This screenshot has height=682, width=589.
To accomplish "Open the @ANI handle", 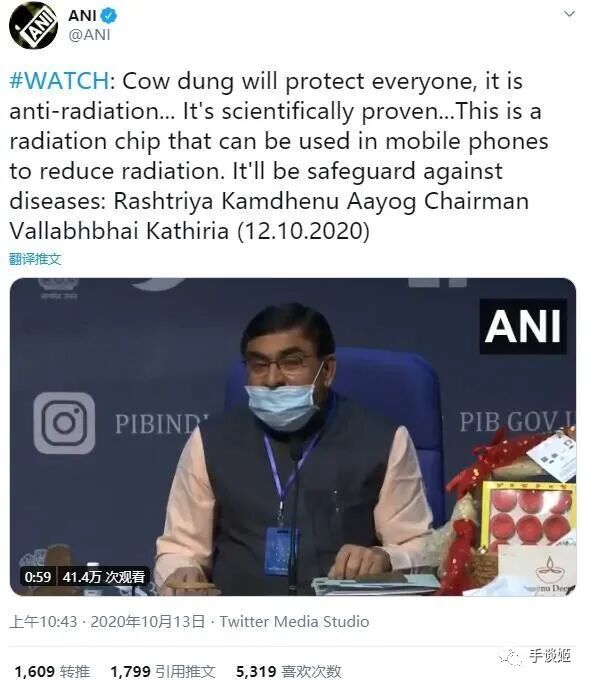I will [x=90, y=35].
